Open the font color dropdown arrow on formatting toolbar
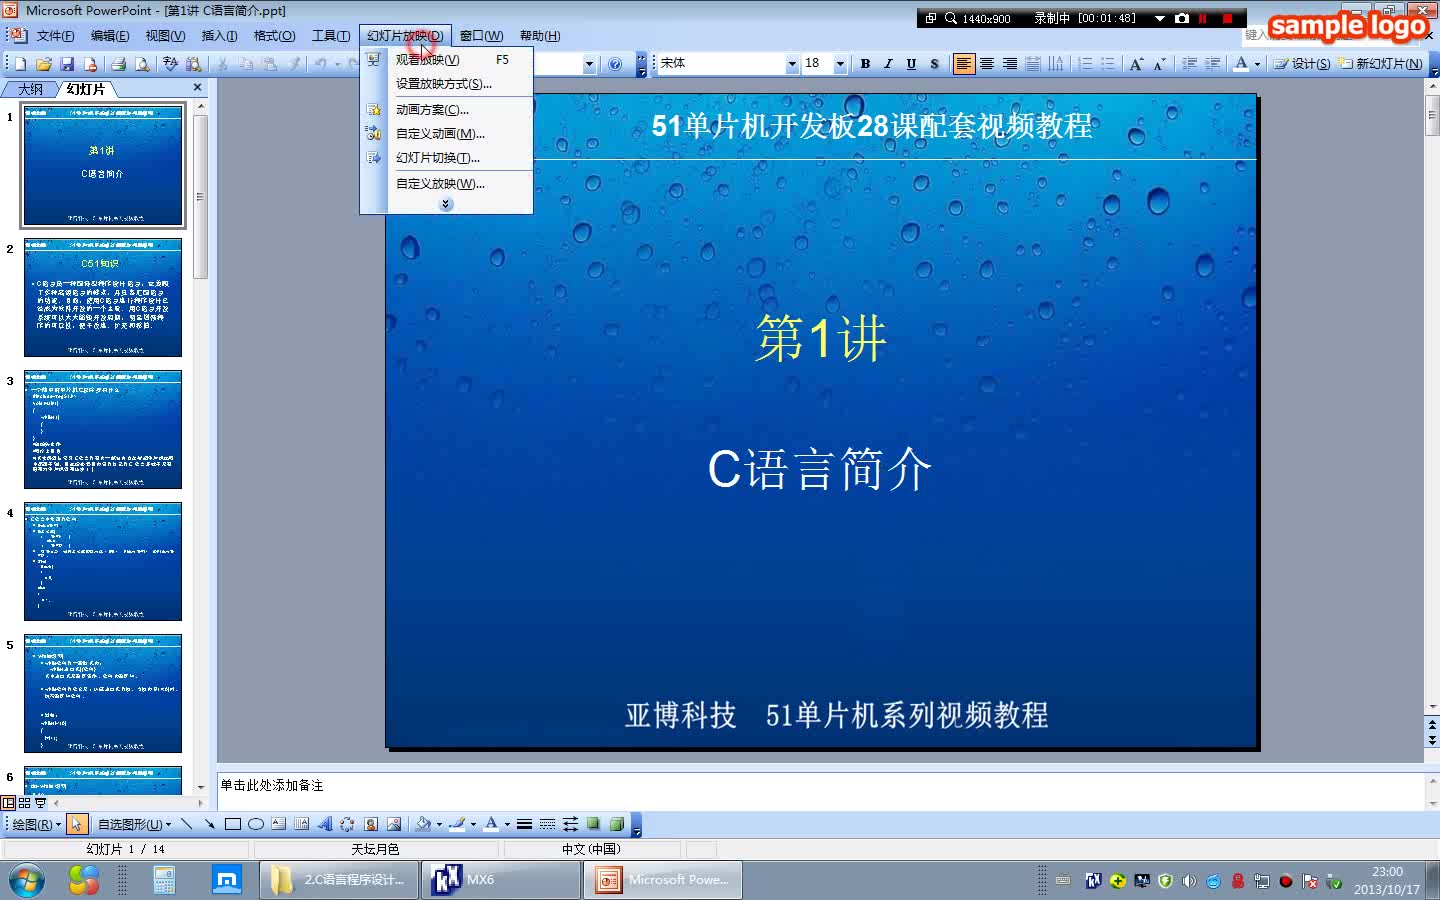This screenshot has height=900, width=1440. coord(1258,64)
